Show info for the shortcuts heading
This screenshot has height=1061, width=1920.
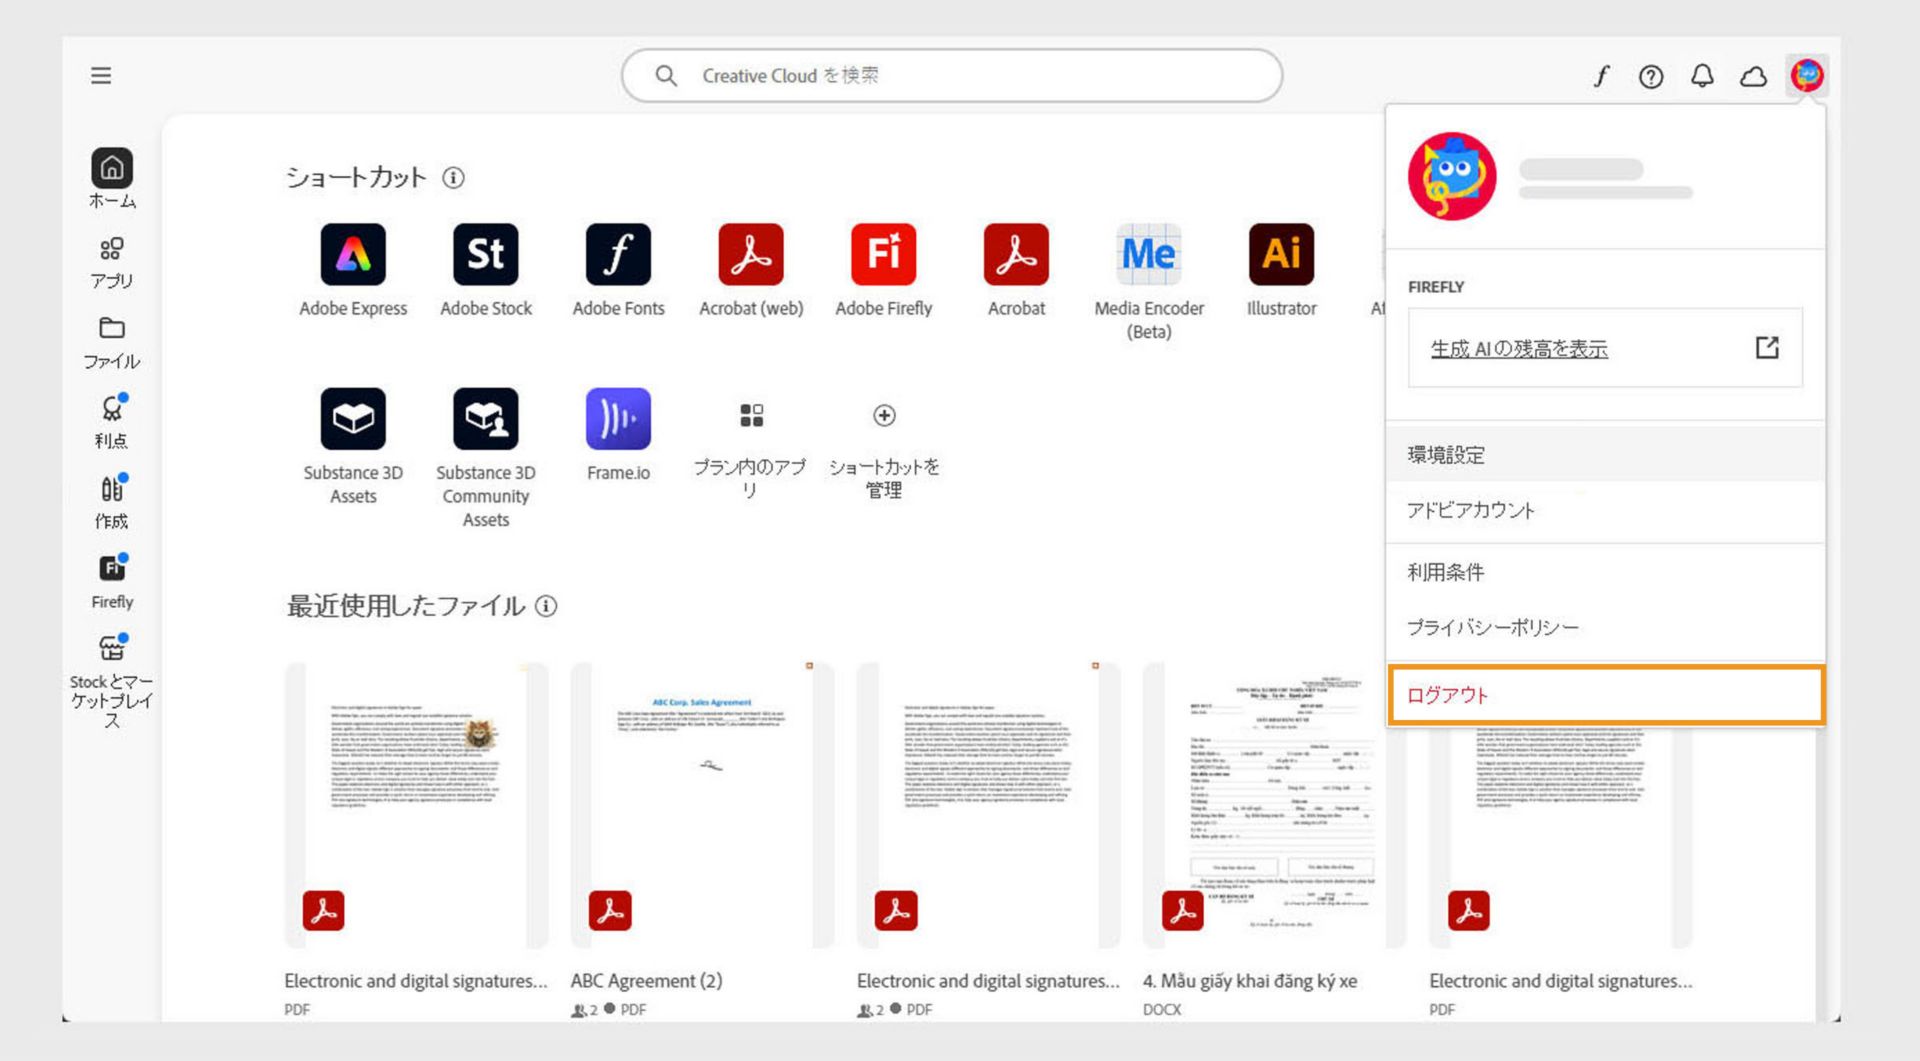[453, 178]
